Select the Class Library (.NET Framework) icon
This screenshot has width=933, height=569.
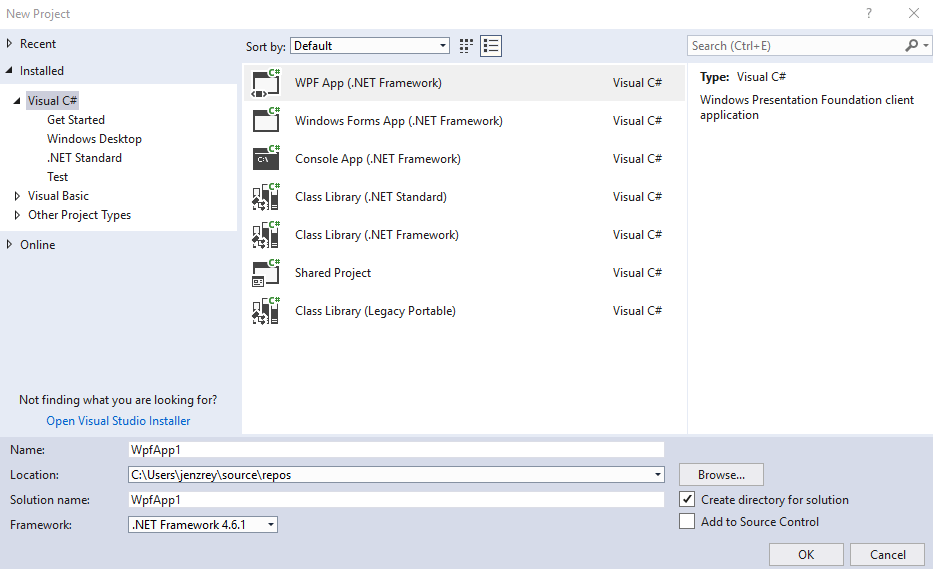265,235
